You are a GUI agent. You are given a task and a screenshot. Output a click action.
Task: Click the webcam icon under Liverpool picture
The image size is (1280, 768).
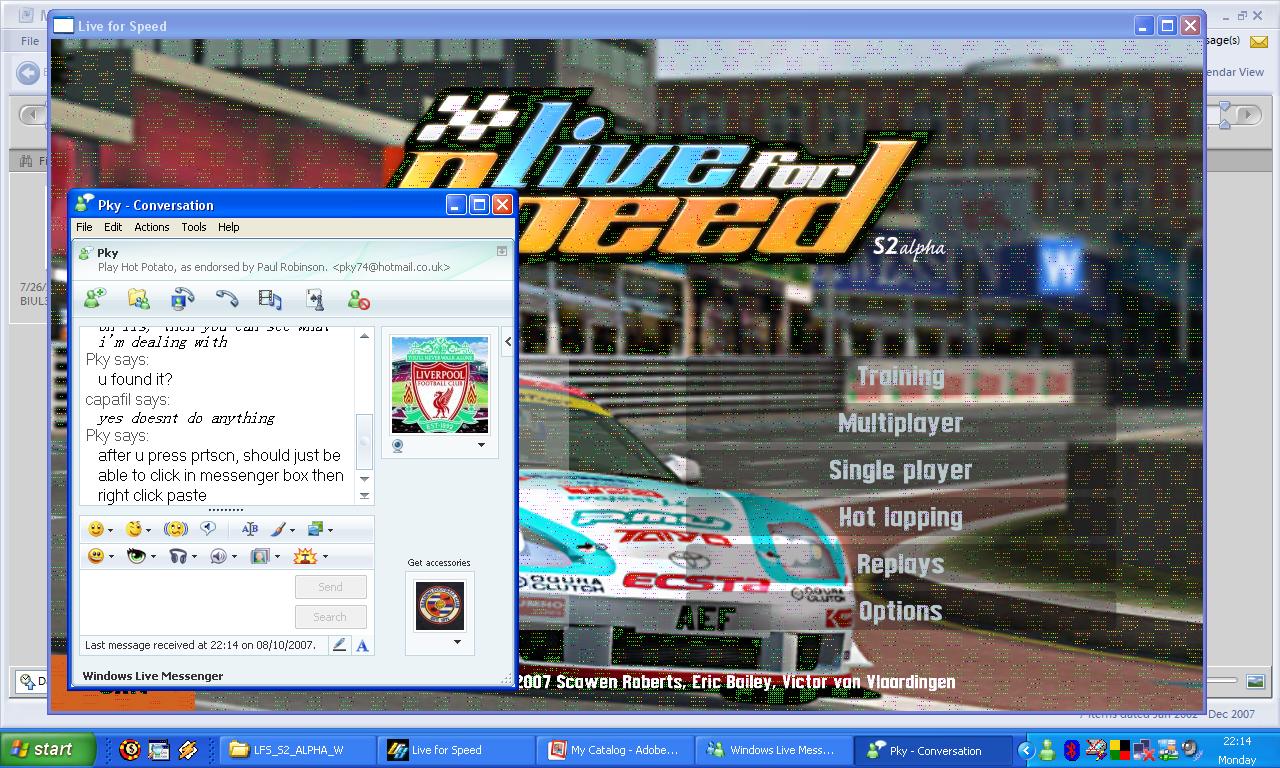tap(398, 446)
